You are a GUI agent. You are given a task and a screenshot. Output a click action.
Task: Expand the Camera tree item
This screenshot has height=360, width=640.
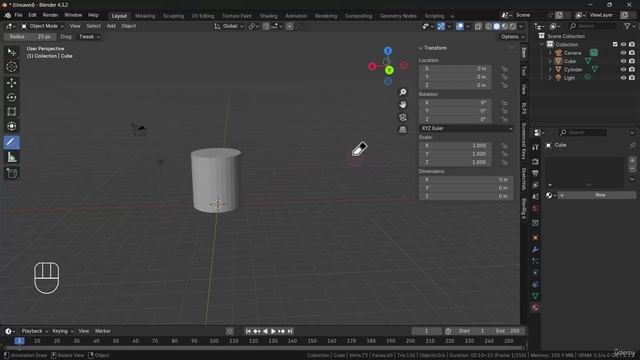click(550, 53)
